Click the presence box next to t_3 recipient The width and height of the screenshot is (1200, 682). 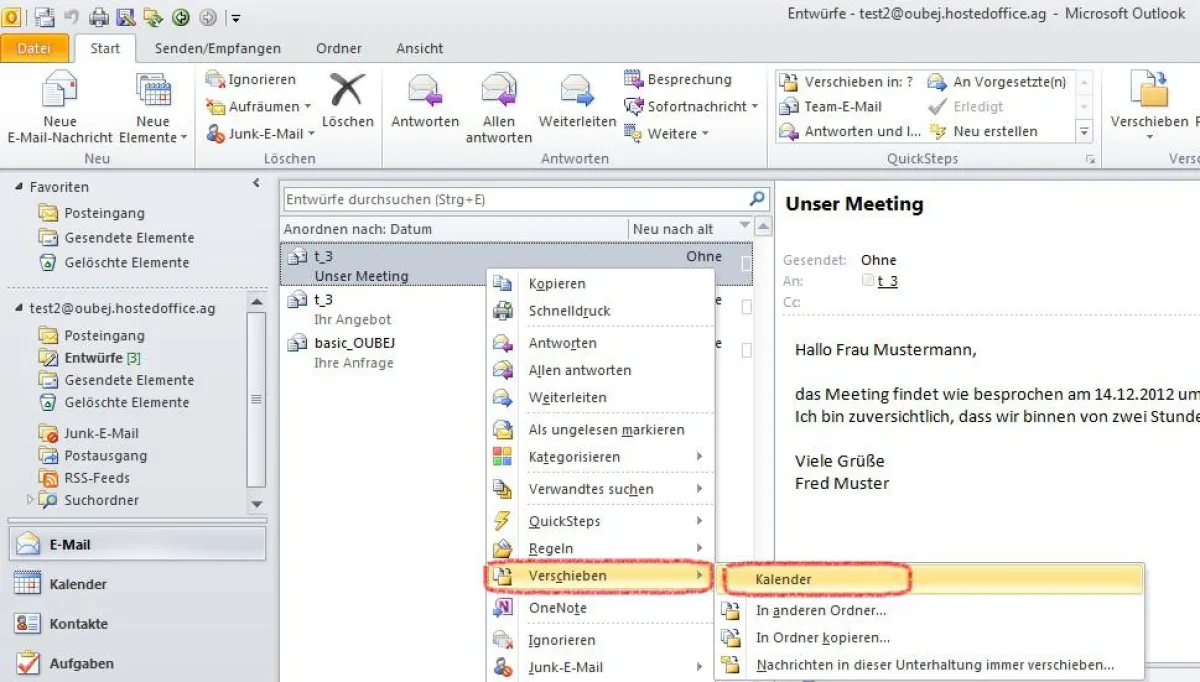point(867,281)
